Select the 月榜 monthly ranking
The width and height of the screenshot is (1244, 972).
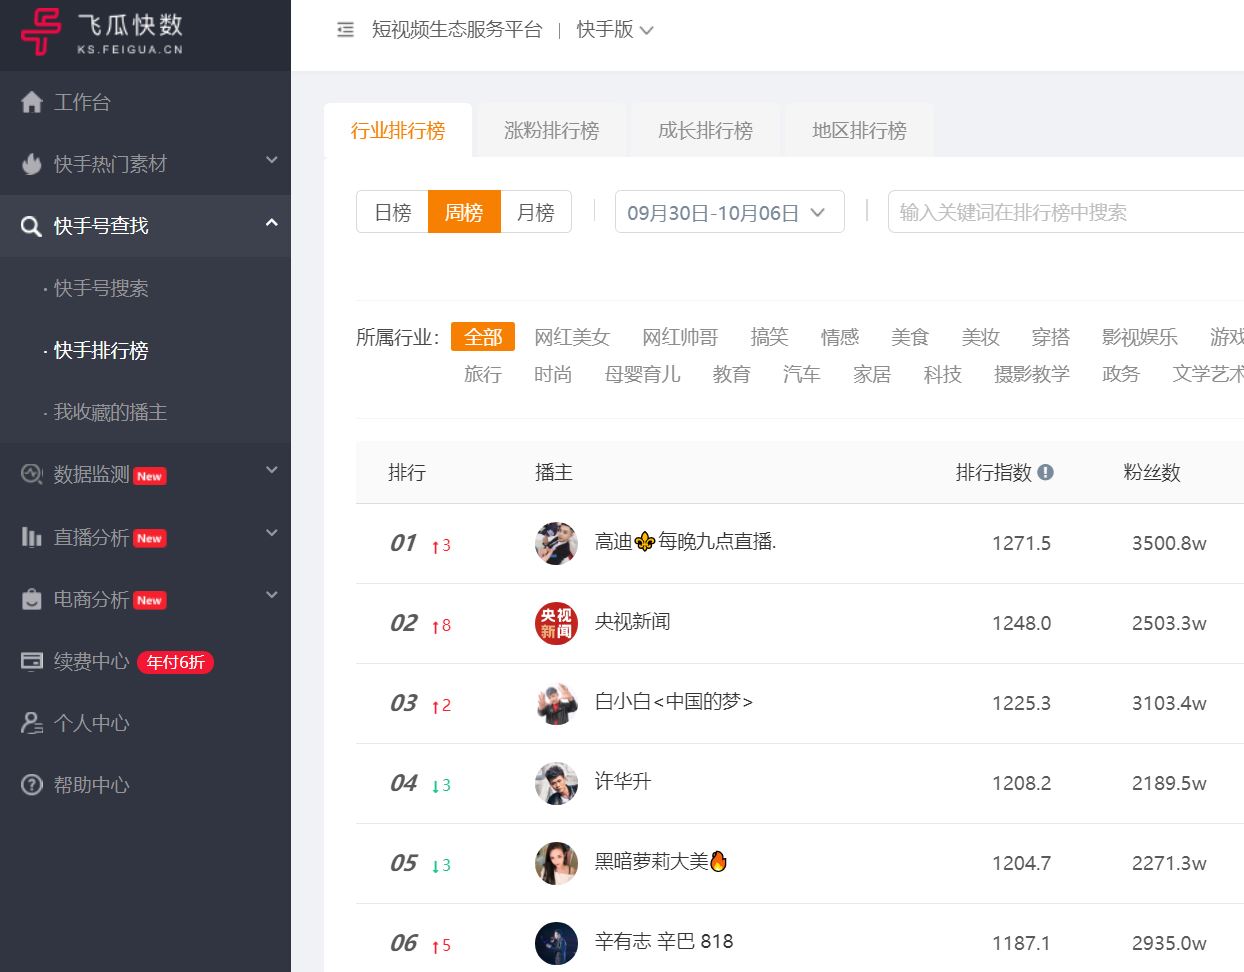pos(536,211)
